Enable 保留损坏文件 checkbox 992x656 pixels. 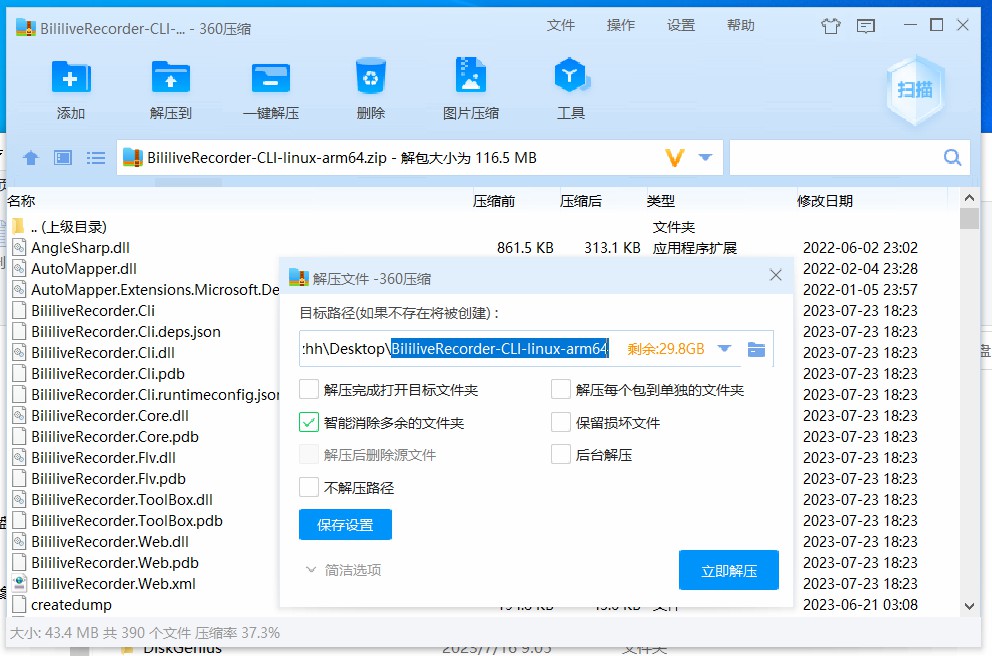(561, 422)
